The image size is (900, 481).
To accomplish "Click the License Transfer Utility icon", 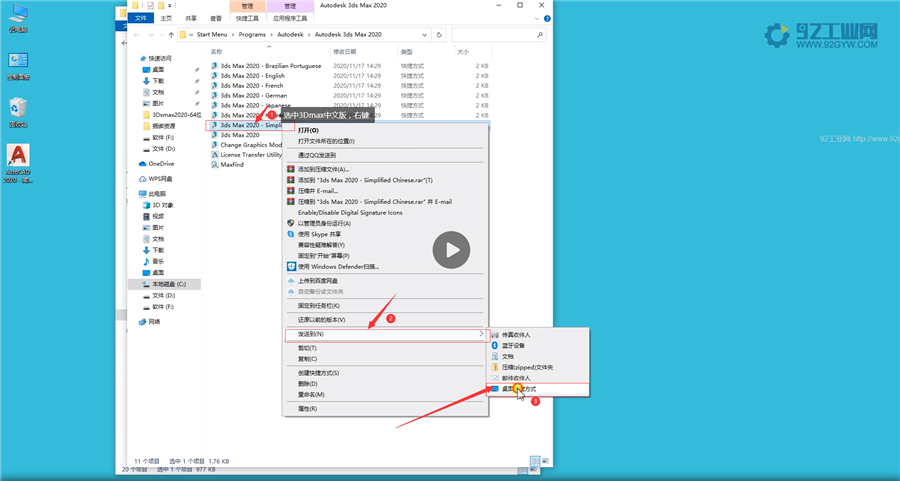I will tap(215, 155).
